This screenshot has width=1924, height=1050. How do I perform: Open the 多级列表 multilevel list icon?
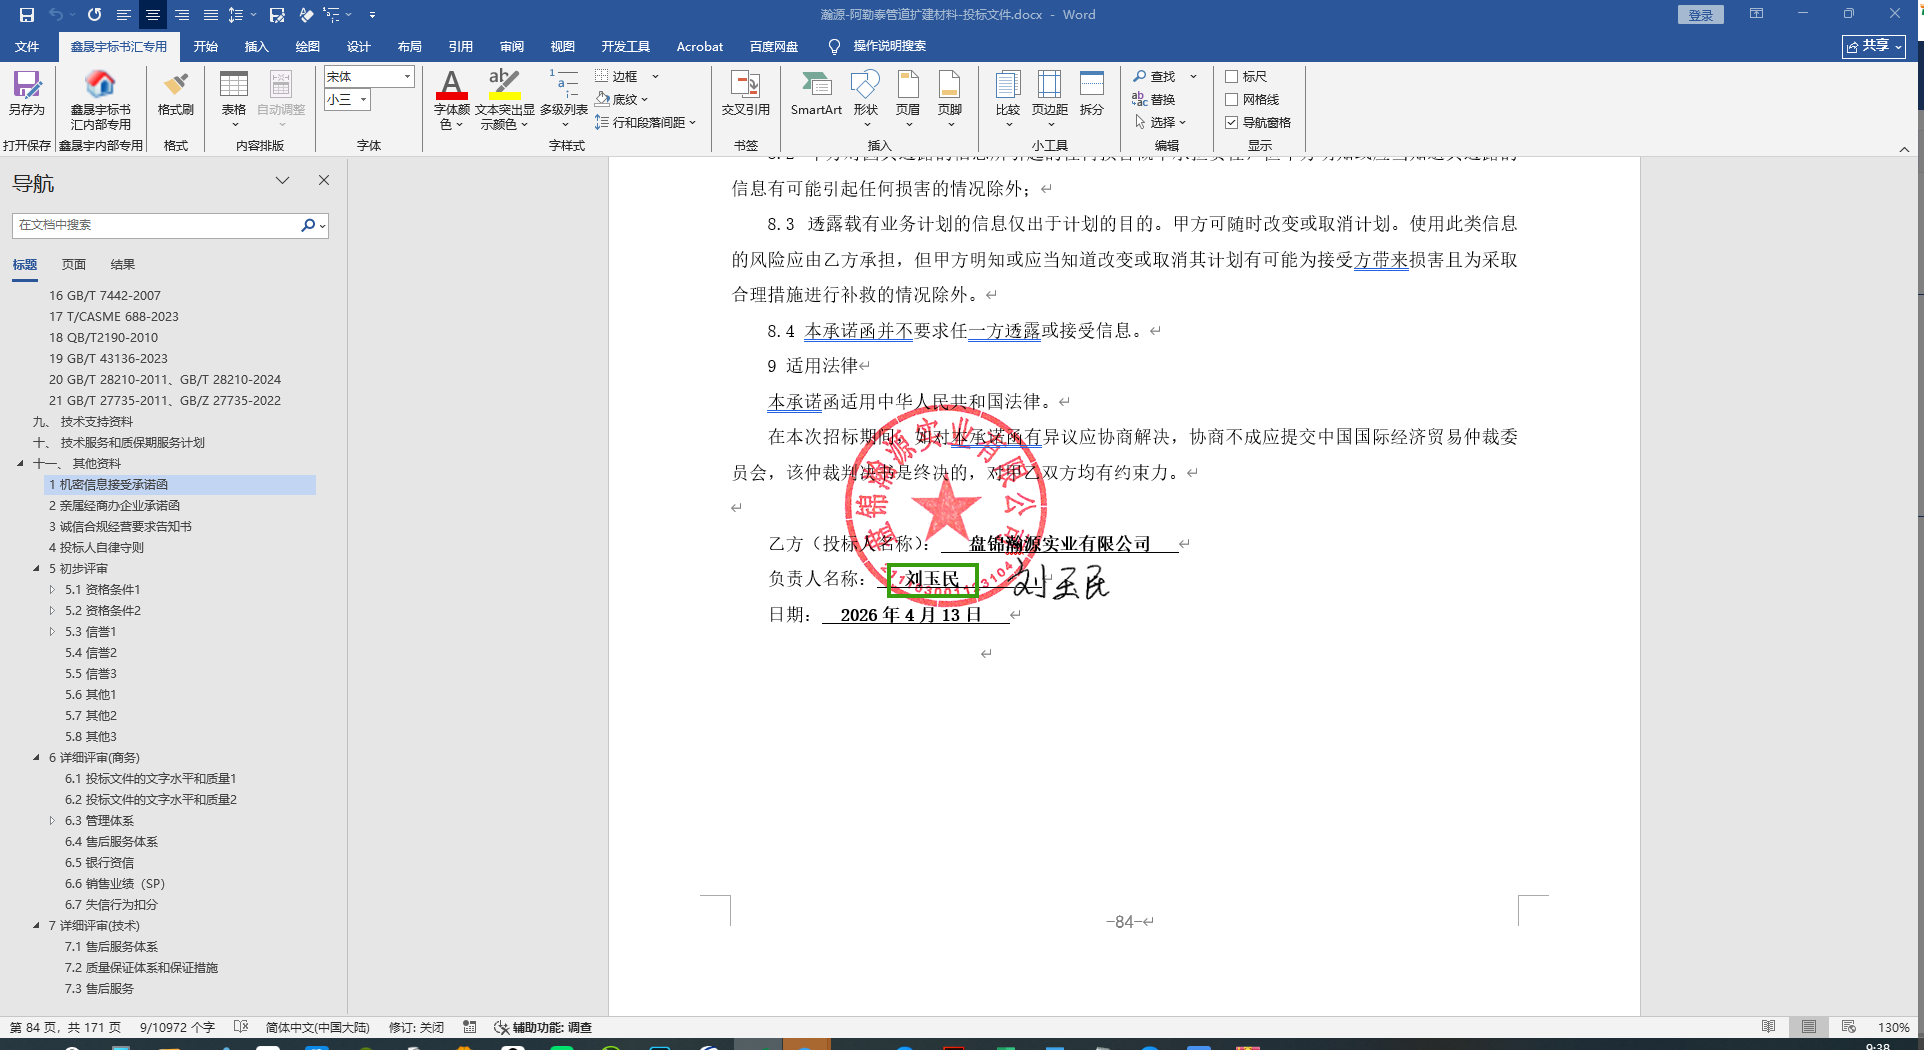[564, 99]
